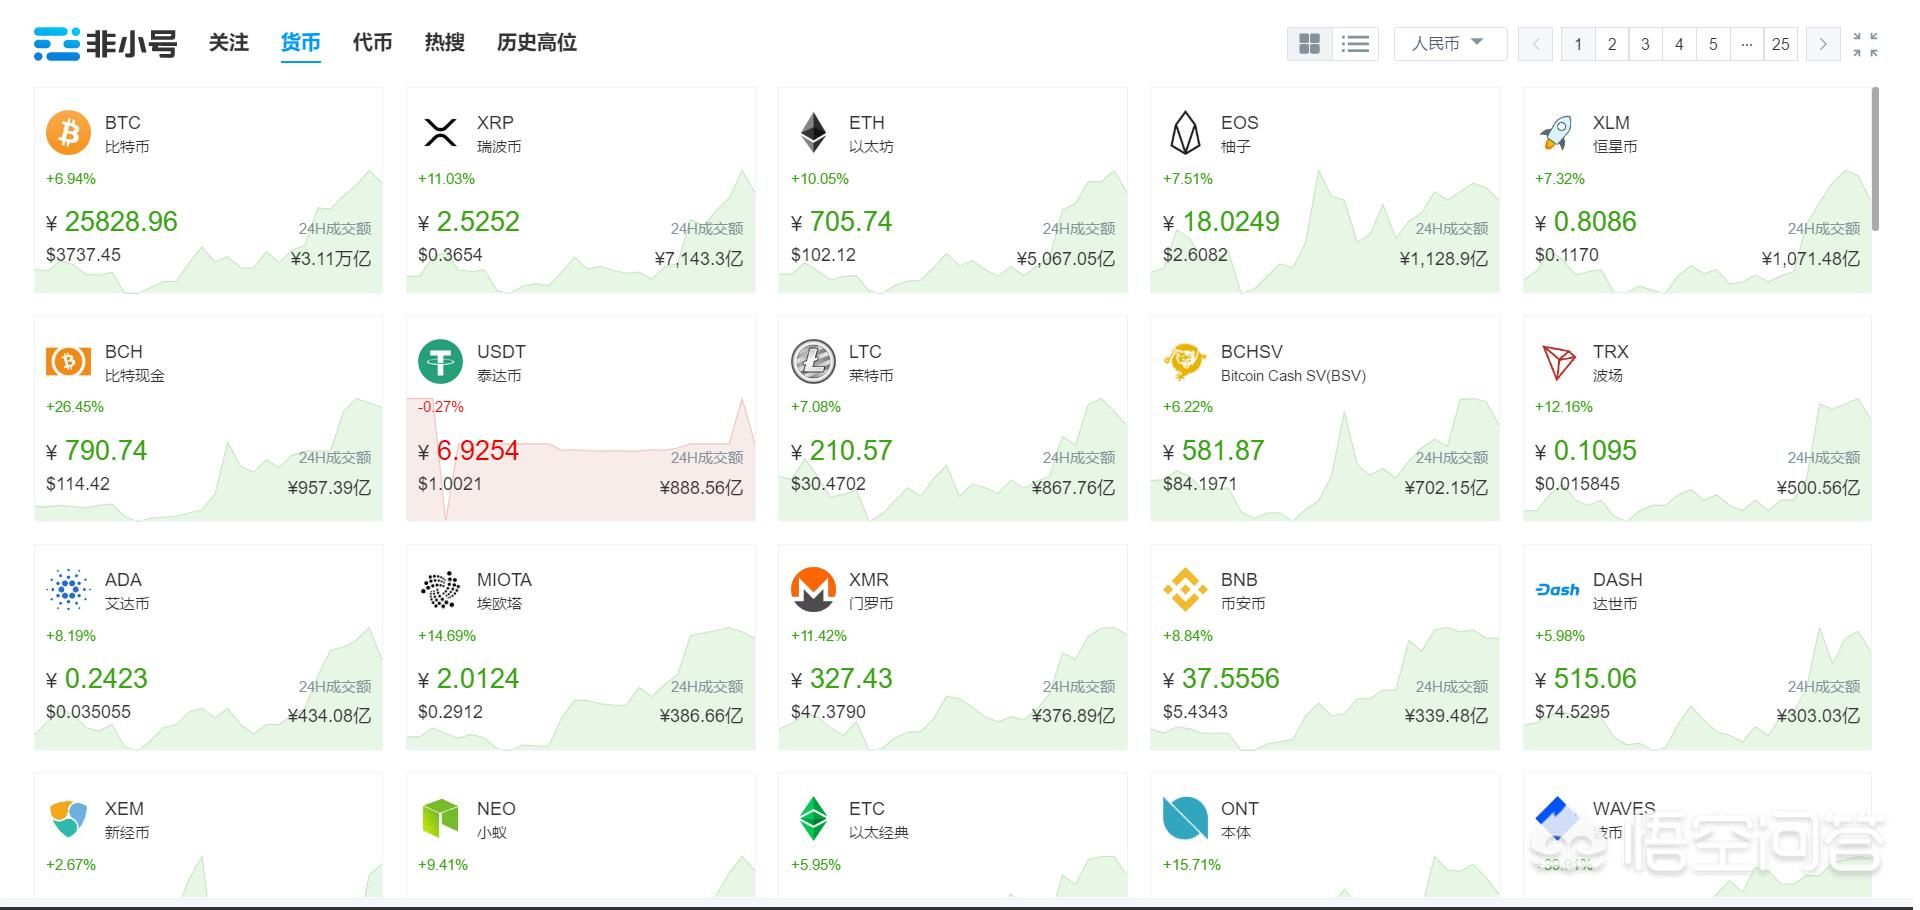Click MIOTA price ¥2.0124
This screenshot has width=1920, height=910.
tap(469, 678)
